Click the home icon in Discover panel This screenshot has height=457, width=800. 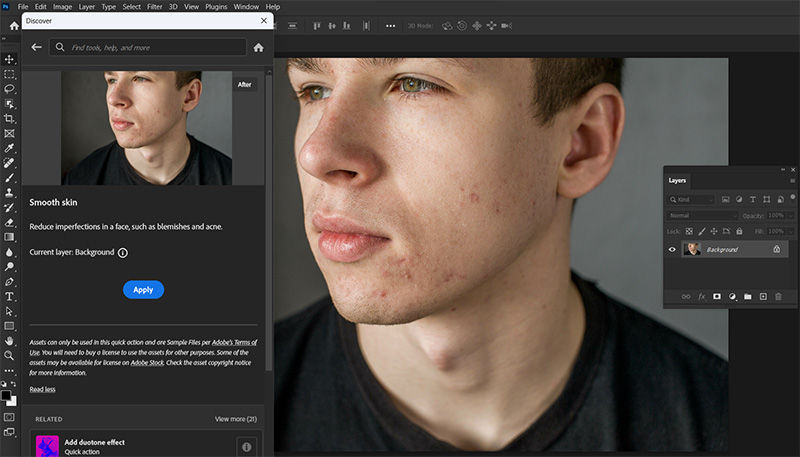tap(259, 47)
